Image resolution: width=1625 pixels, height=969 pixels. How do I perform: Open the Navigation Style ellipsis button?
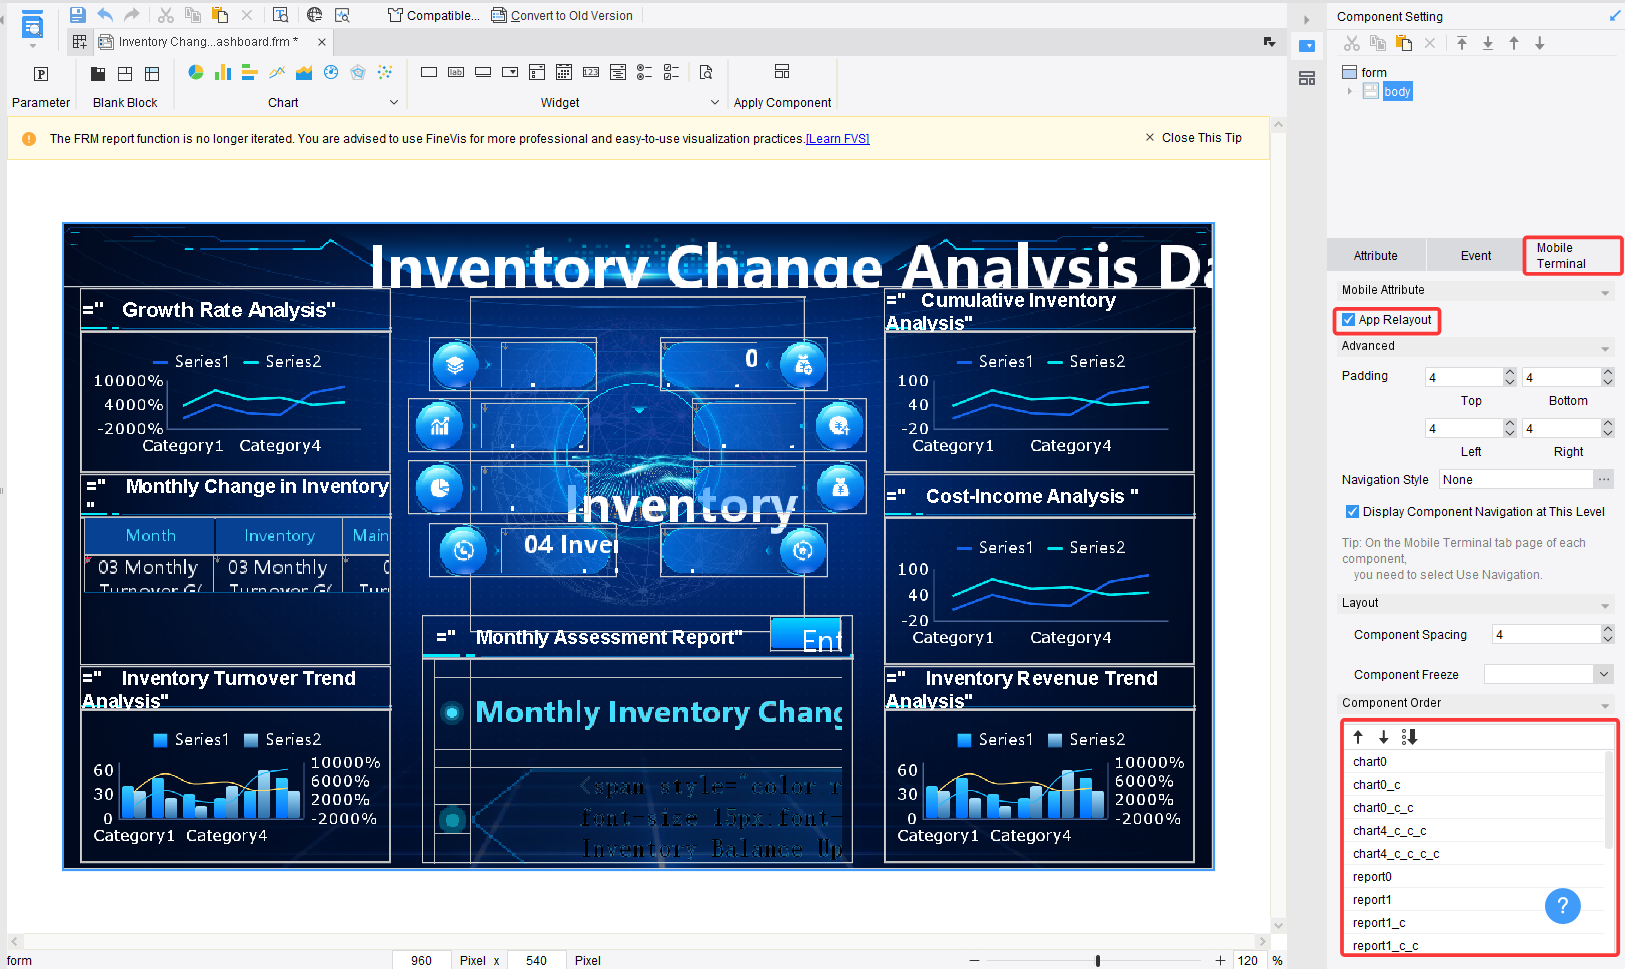click(x=1604, y=480)
